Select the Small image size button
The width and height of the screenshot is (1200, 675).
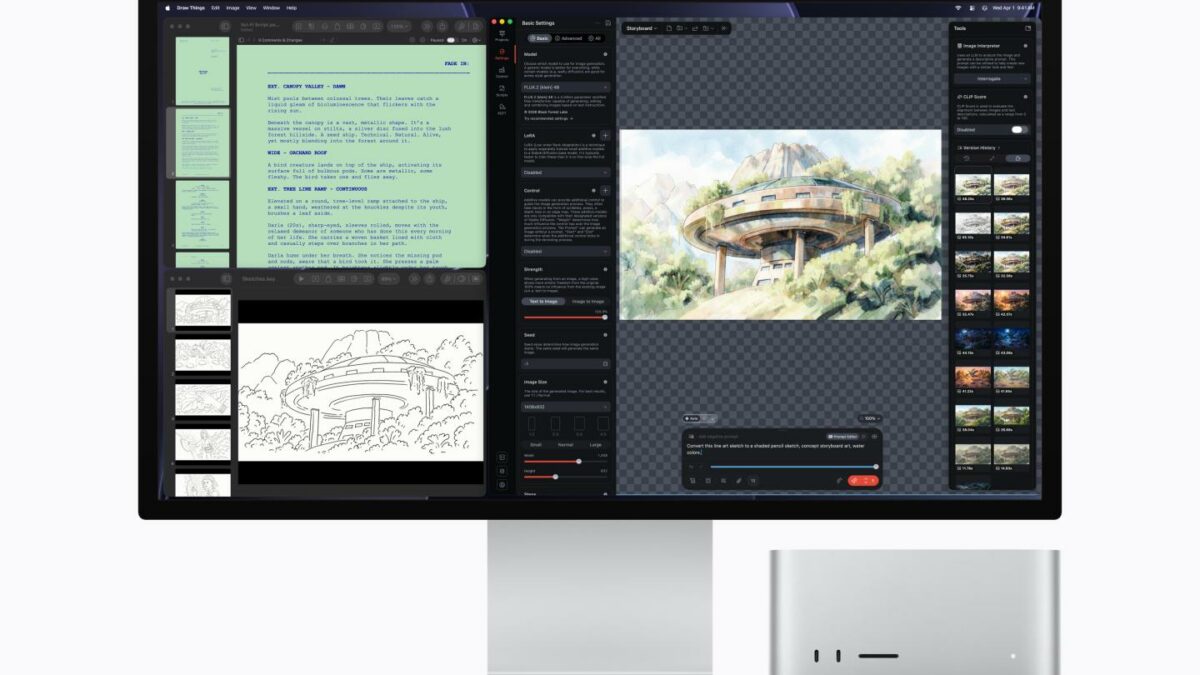pos(536,444)
